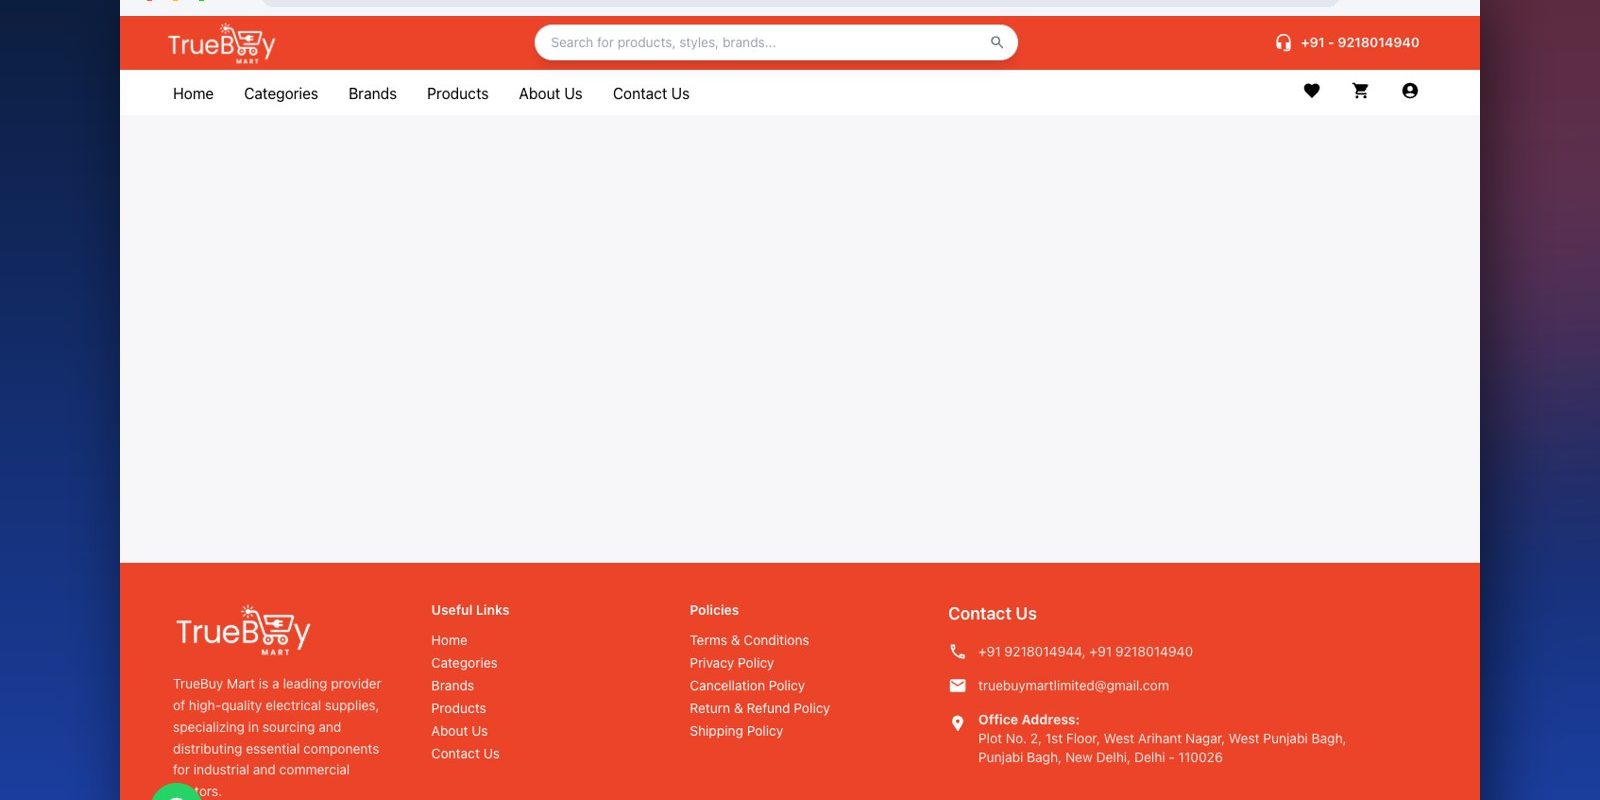Go to Home in the navigation bar

[193, 94]
